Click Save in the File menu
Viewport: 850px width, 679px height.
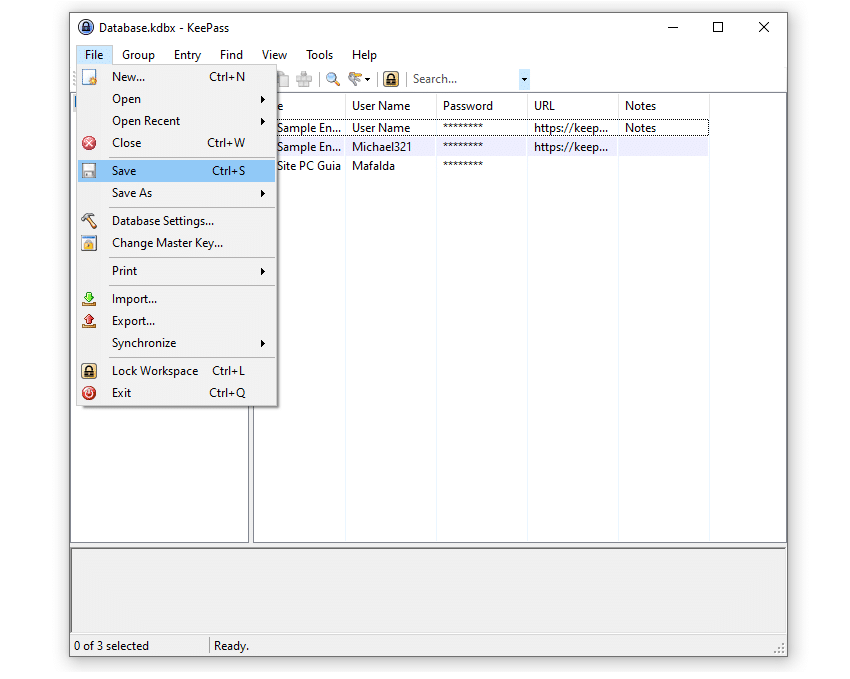(177, 171)
